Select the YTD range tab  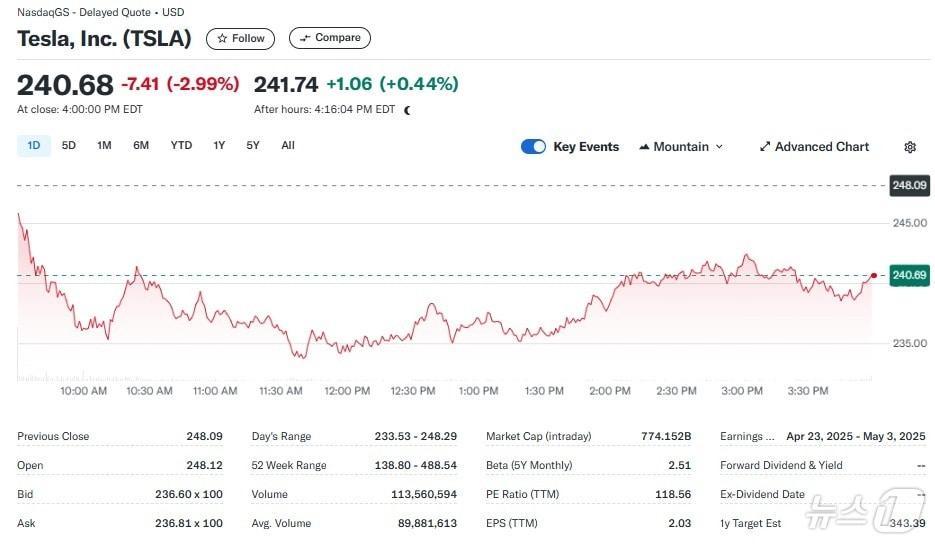click(181, 146)
